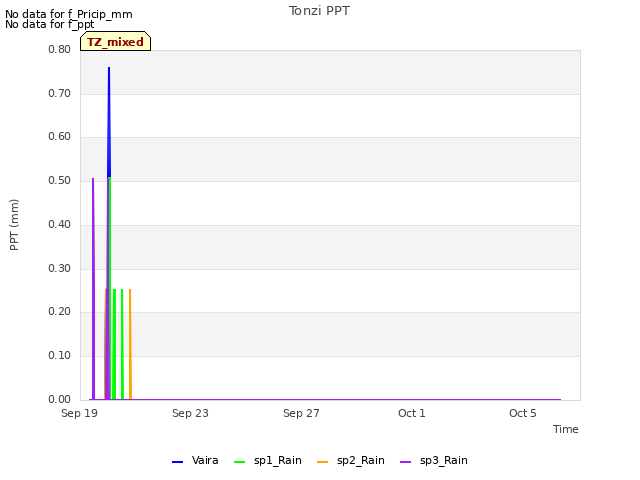Click the purple sp3_Rain legend color marker
The height and width of the screenshot is (480, 640).
pos(405,462)
